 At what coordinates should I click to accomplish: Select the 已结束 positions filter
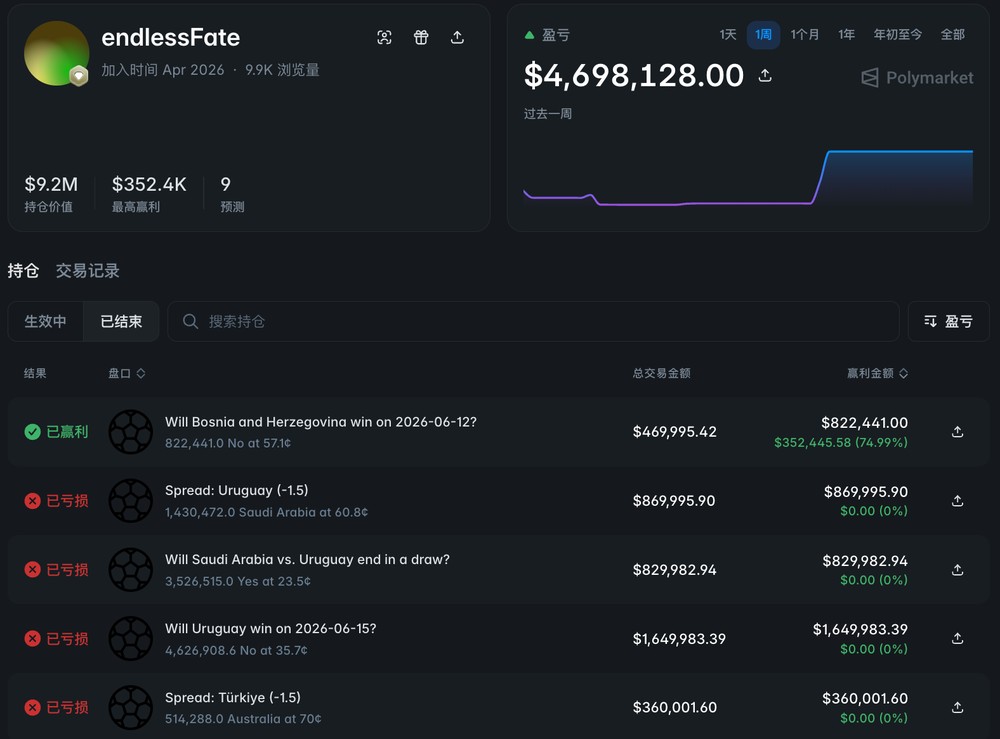coord(121,321)
